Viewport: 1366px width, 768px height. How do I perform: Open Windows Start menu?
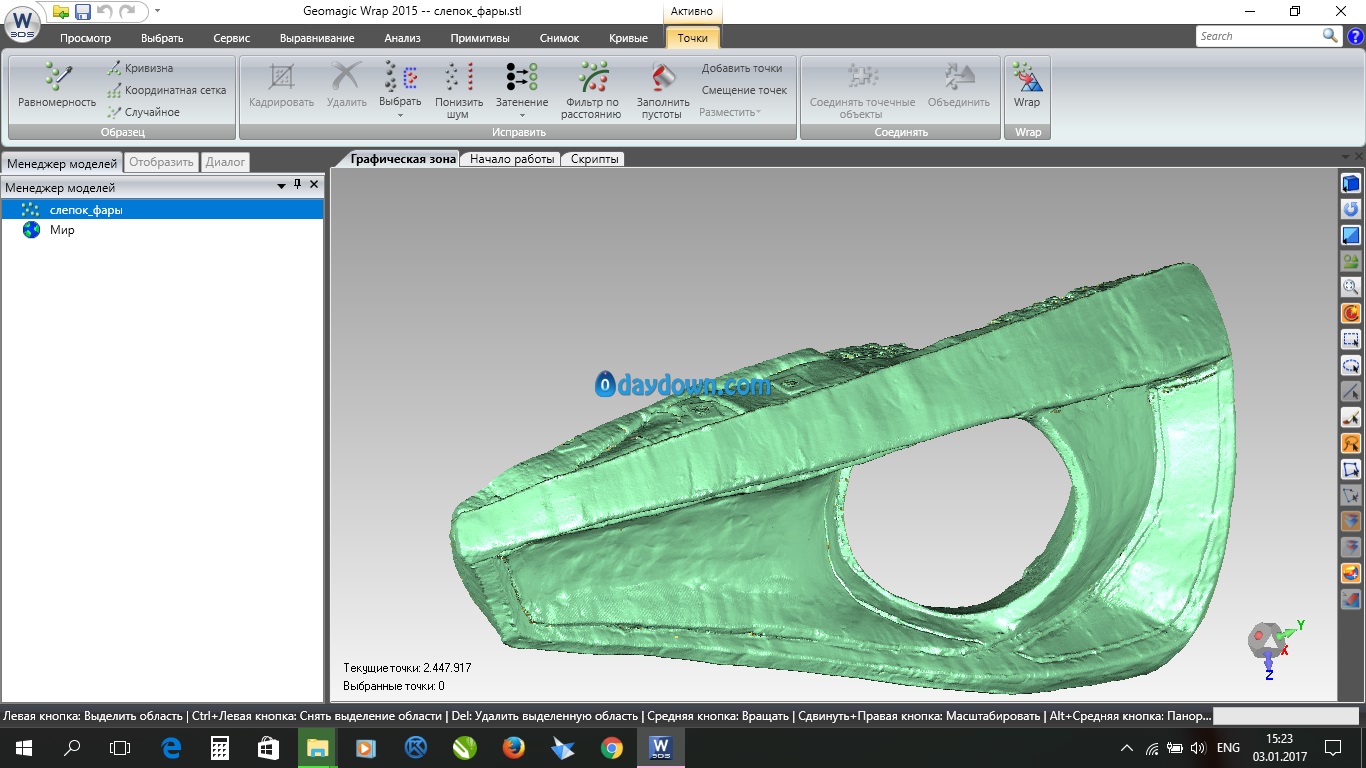pos(24,747)
